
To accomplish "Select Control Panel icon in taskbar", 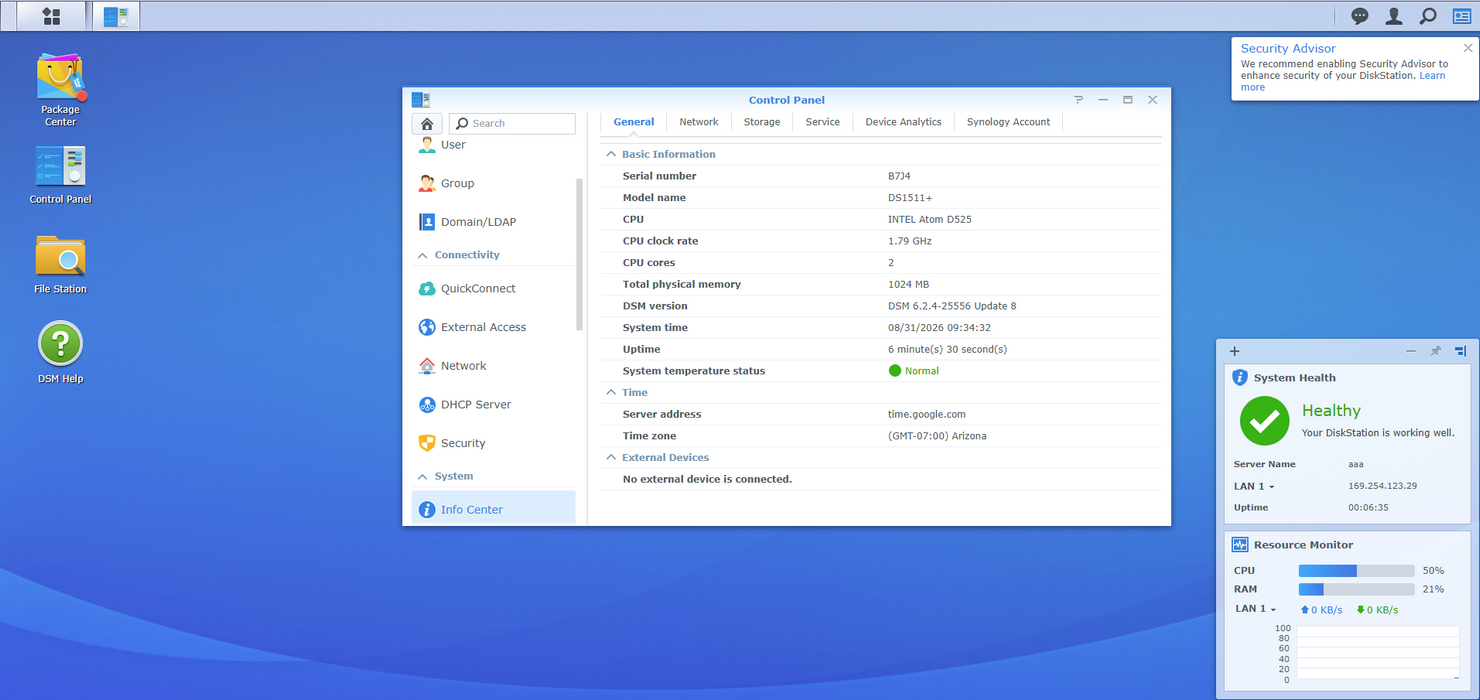I will click(116, 16).
